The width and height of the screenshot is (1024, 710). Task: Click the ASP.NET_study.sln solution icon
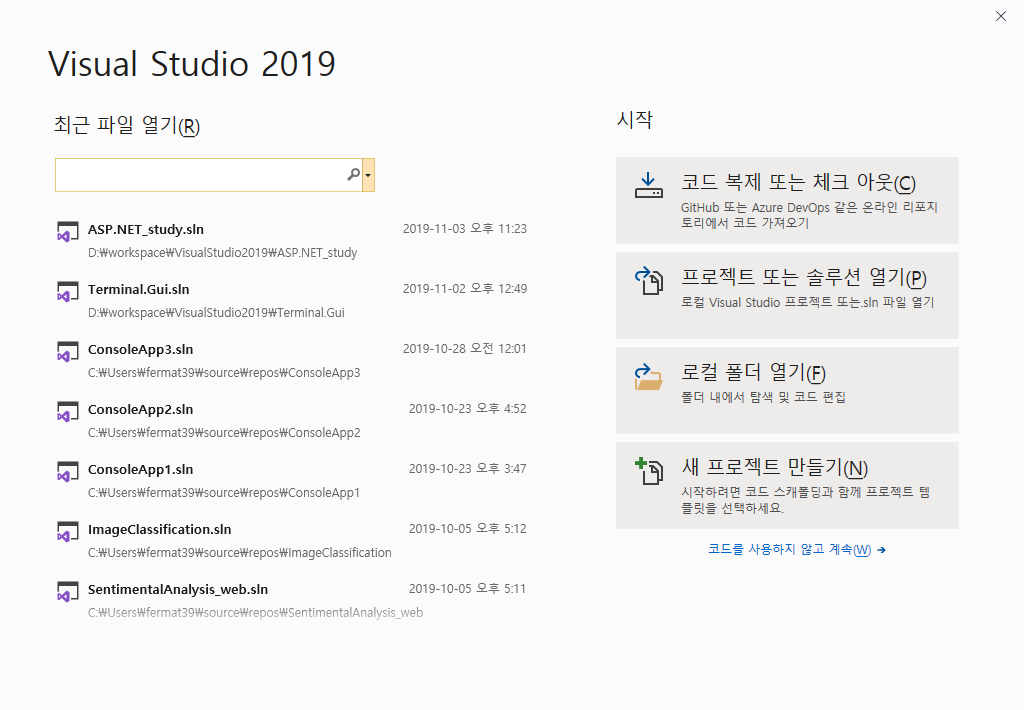tap(67, 231)
